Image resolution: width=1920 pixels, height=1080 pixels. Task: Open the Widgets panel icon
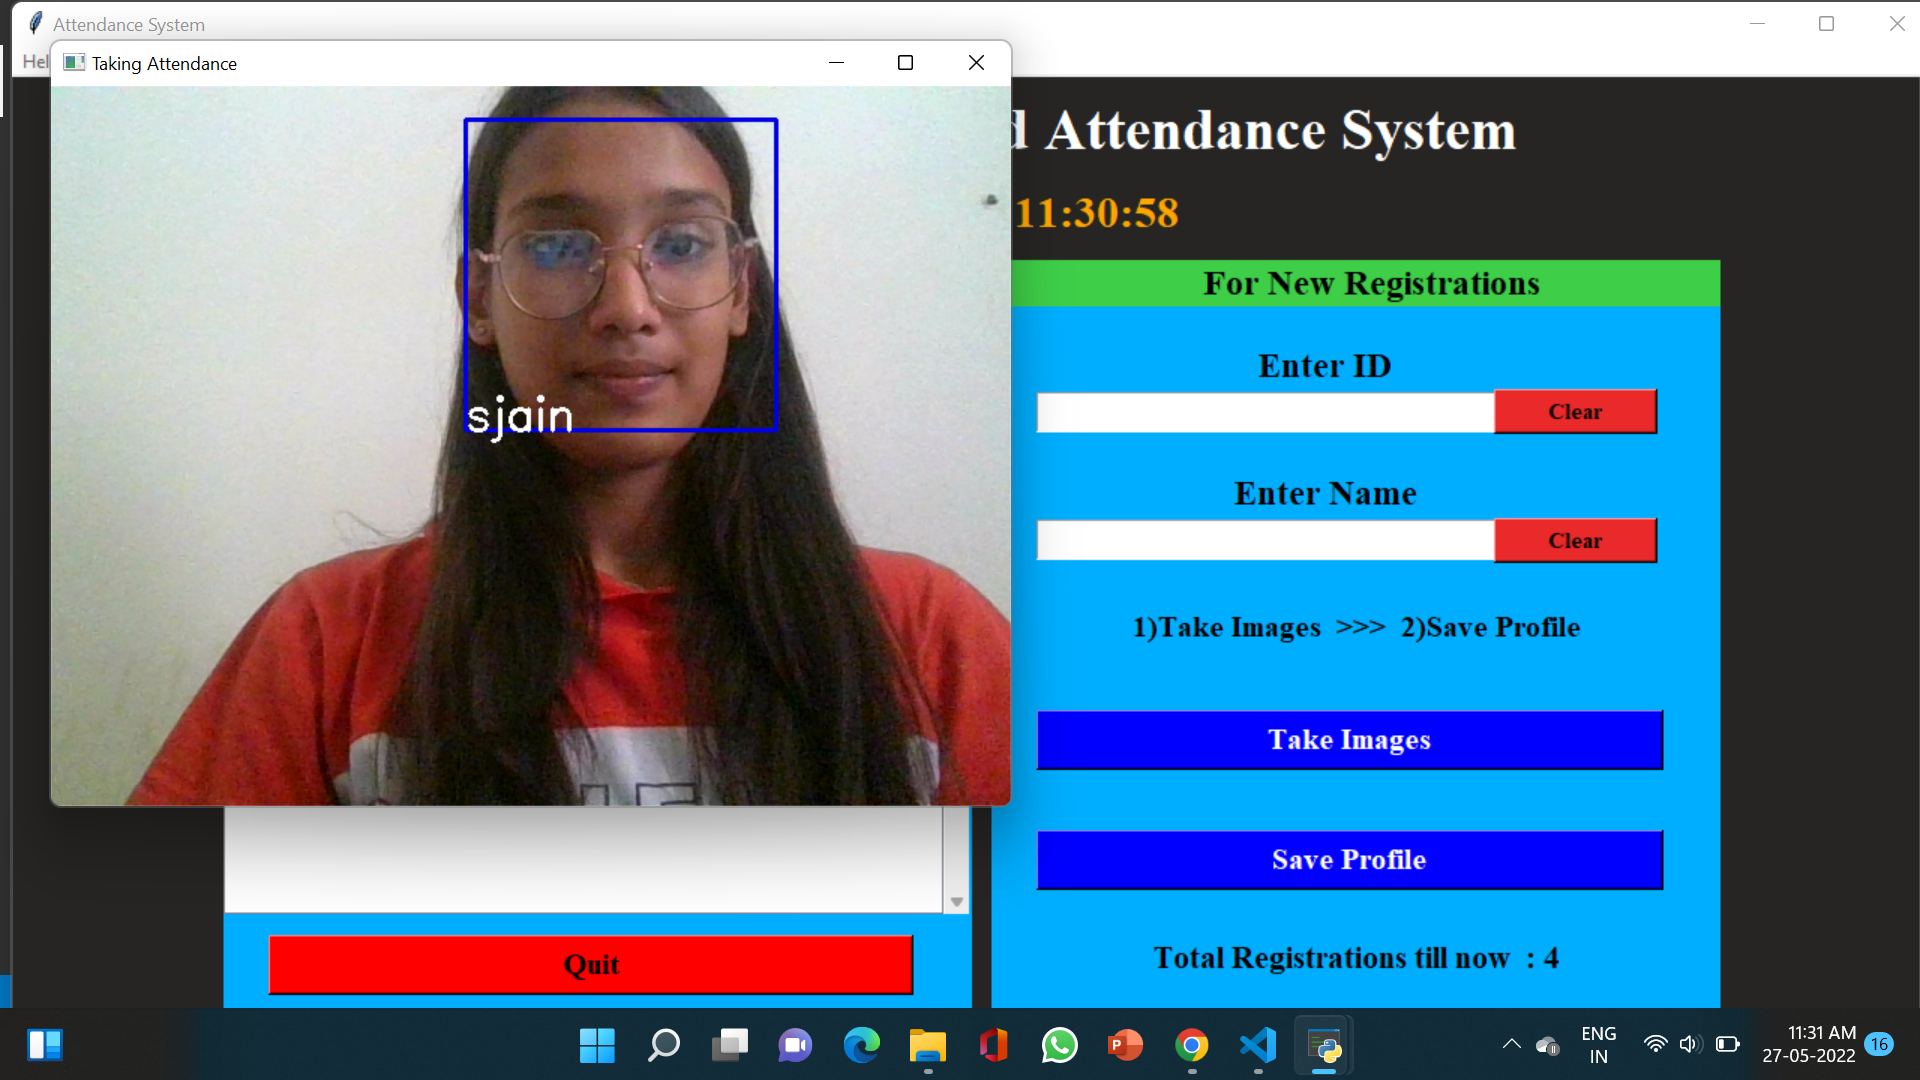[x=45, y=1045]
